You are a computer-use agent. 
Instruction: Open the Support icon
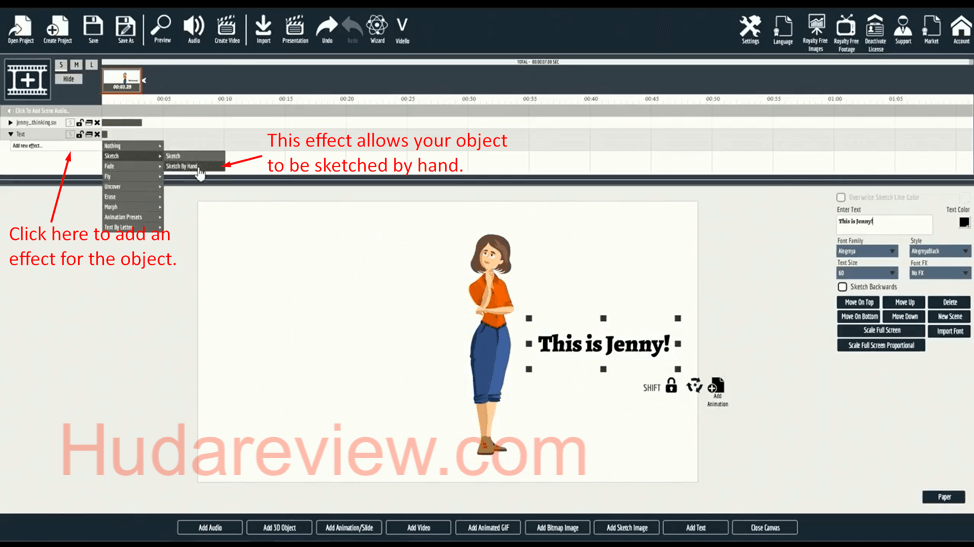point(903,30)
